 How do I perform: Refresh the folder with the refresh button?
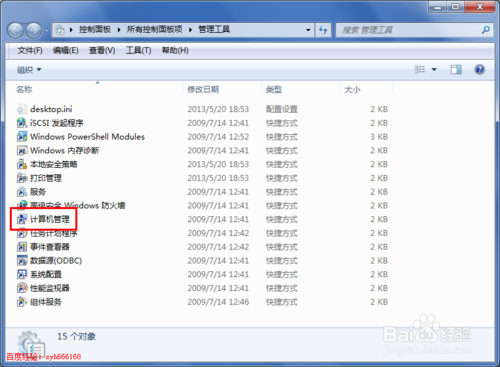(x=323, y=30)
